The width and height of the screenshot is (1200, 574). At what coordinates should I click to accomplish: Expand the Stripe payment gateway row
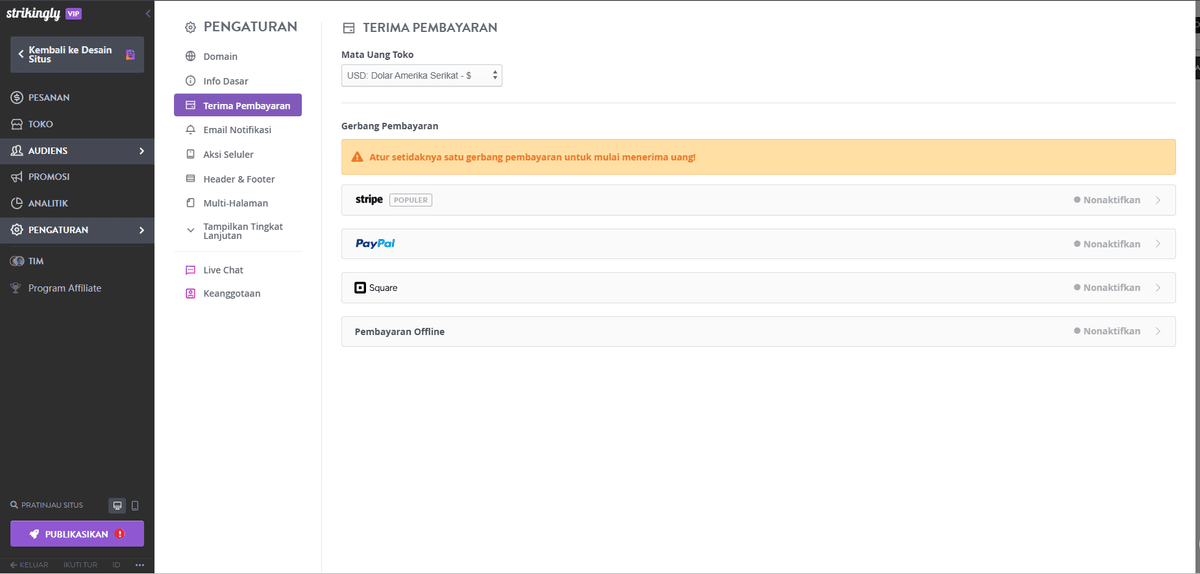pos(758,200)
